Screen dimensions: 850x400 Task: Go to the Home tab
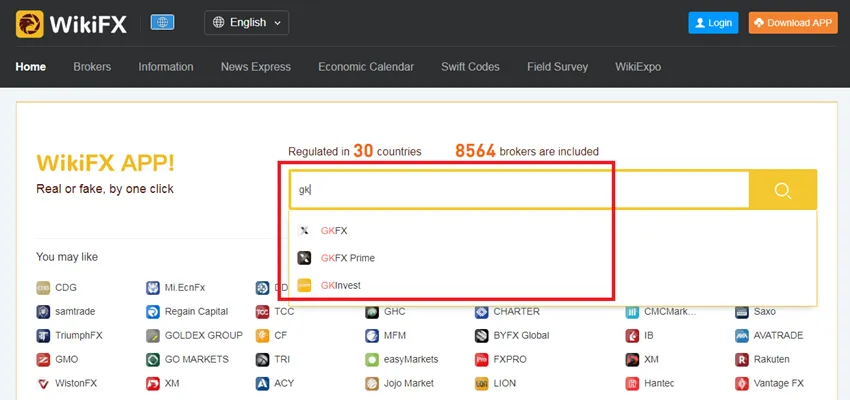pyautogui.click(x=30, y=67)
